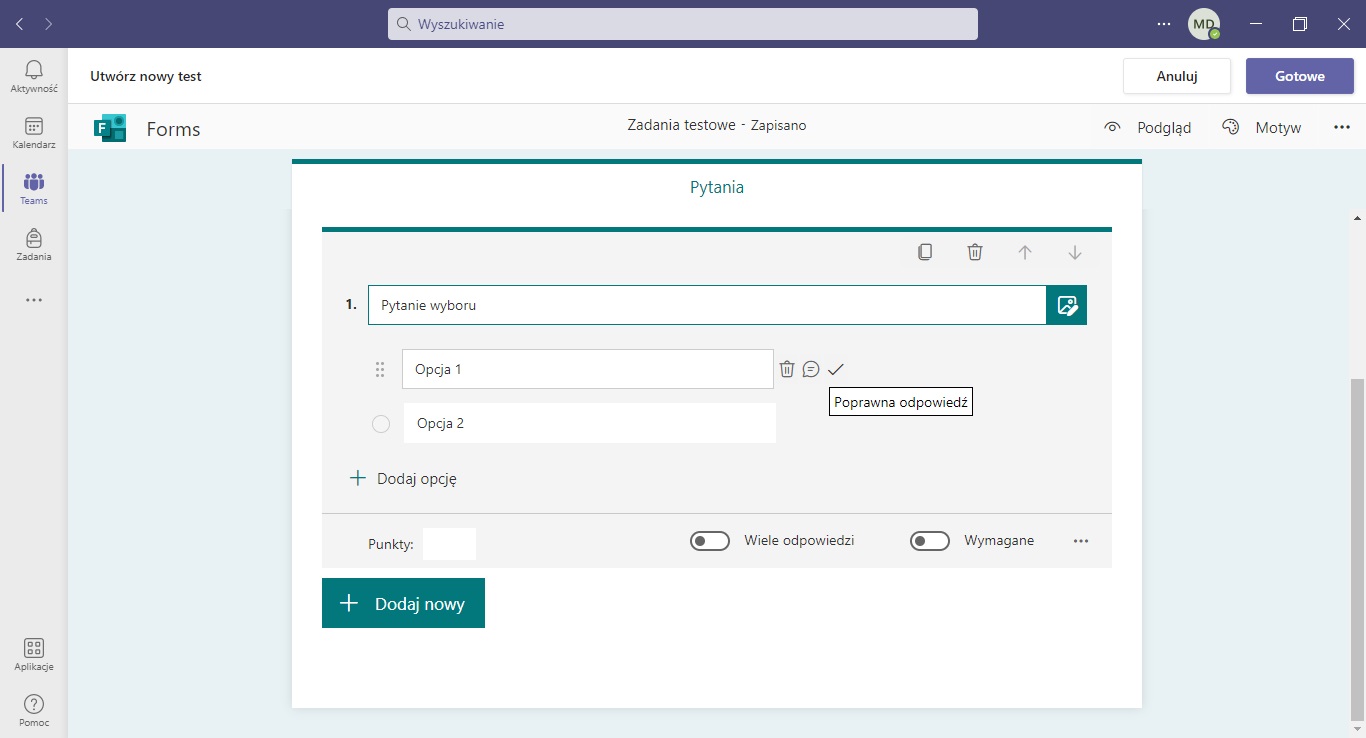Expand more apps ellipsis in sidebar
Viewport: 1366px width, 738px height.
click(34, 300)
